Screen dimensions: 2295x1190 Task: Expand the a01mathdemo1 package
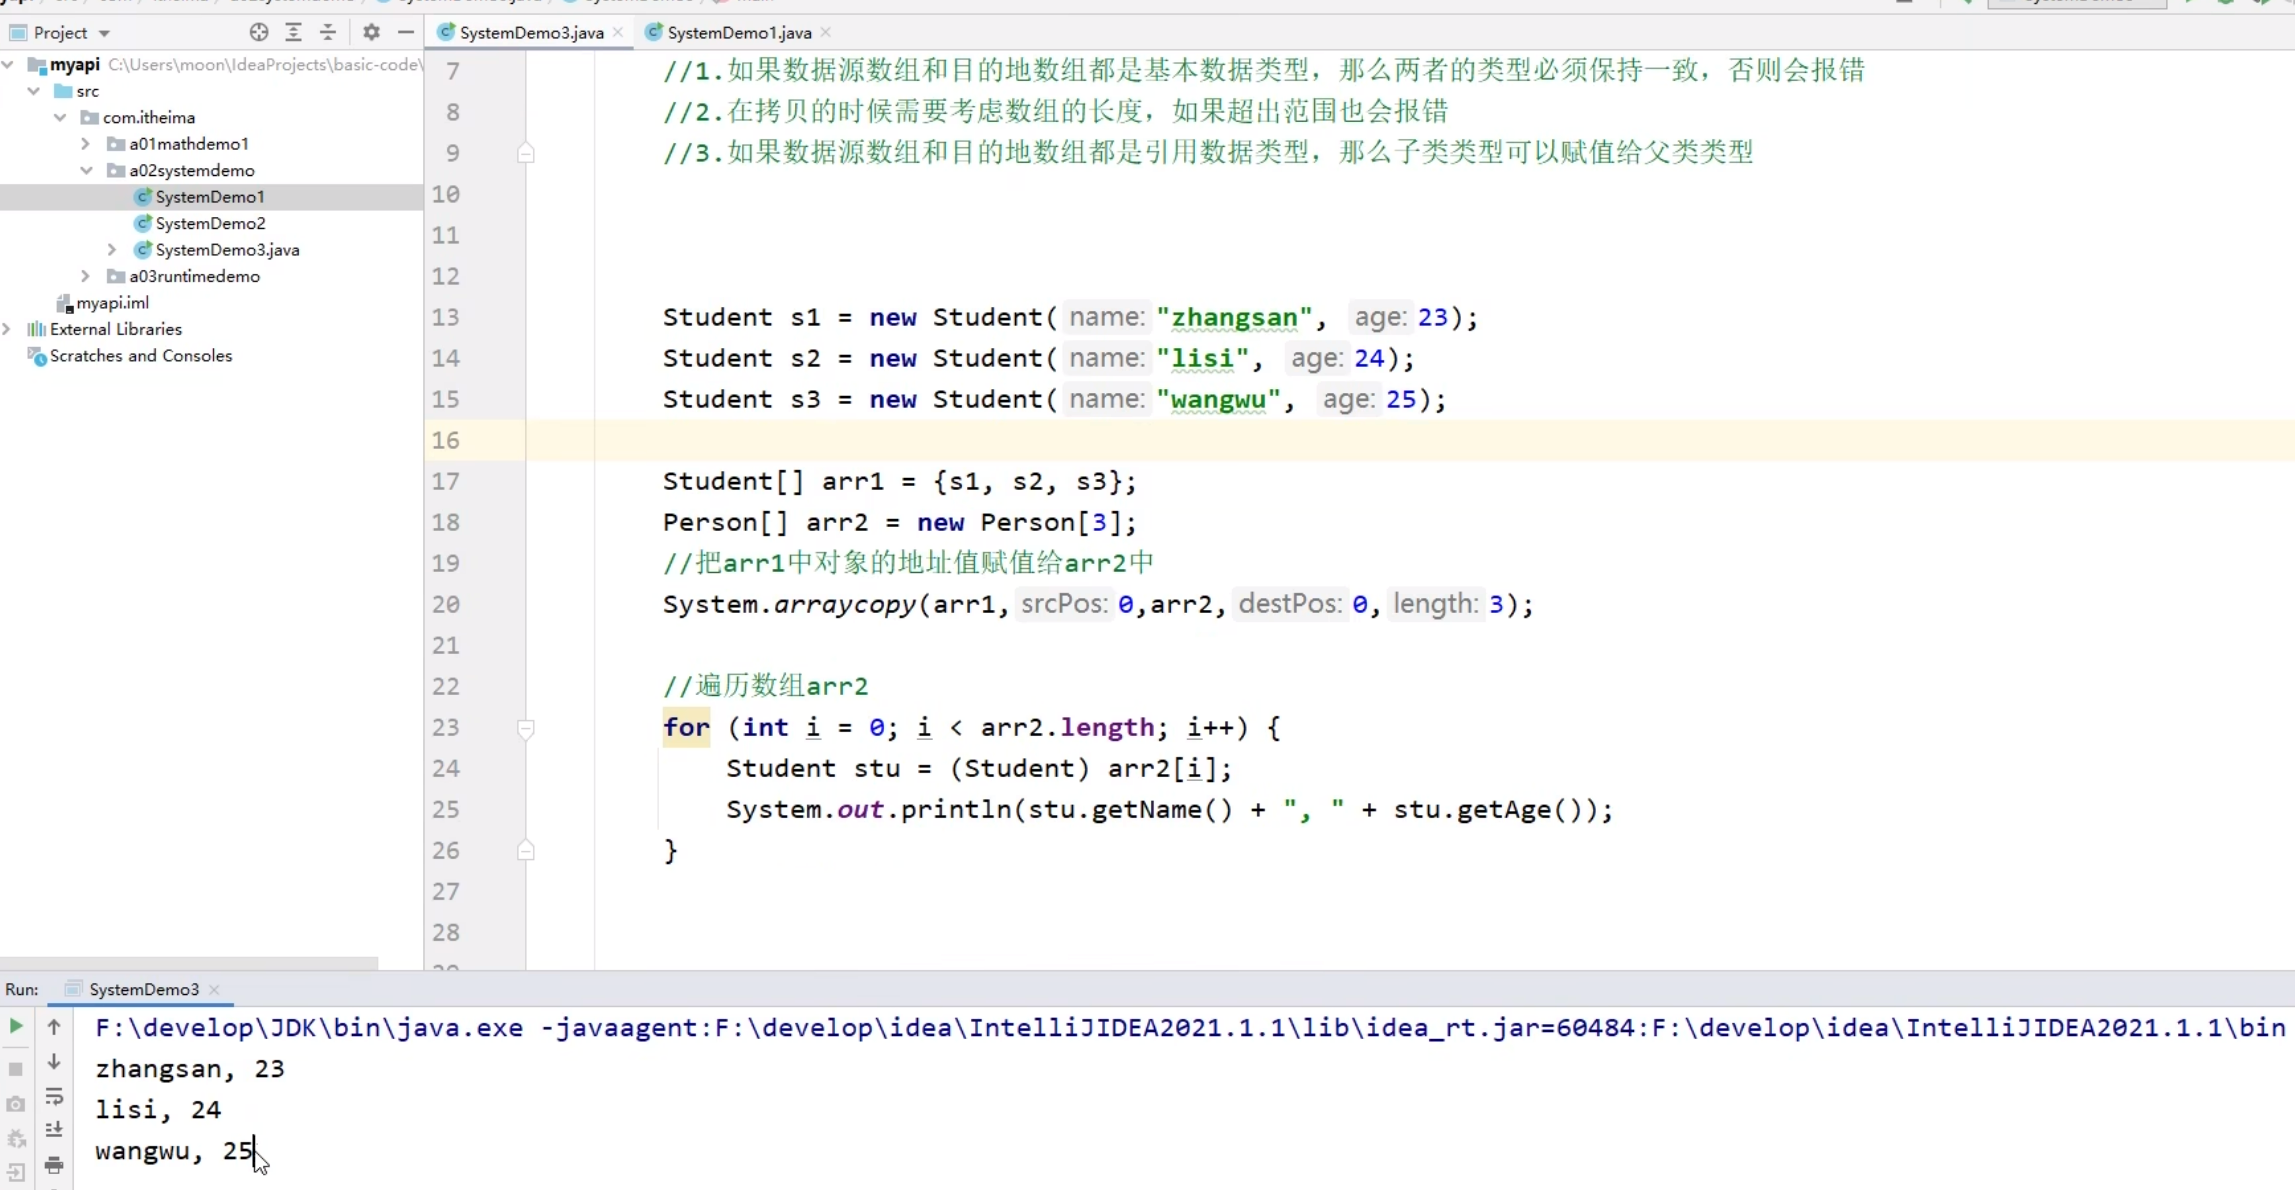pyautogui.click(x=85, y=143)
